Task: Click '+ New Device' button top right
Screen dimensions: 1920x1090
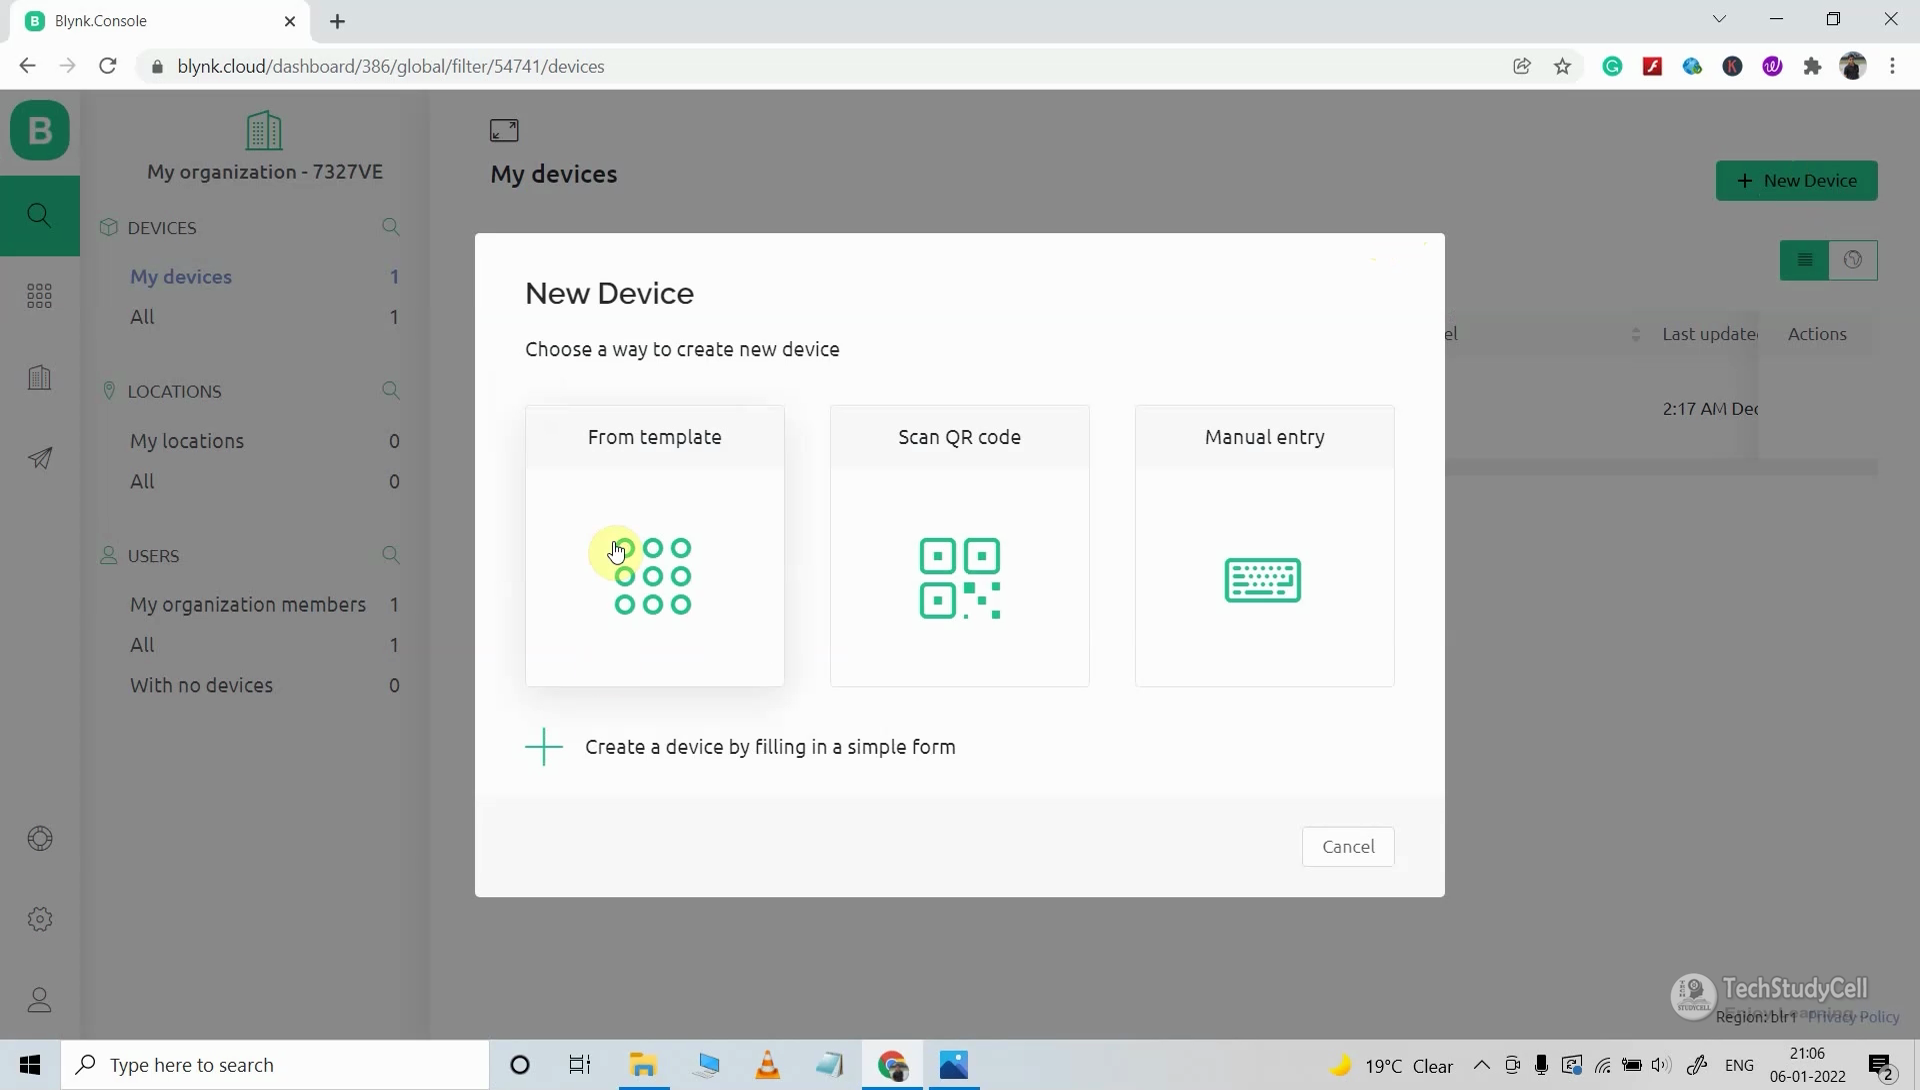Action: [x=1796, y=179]
